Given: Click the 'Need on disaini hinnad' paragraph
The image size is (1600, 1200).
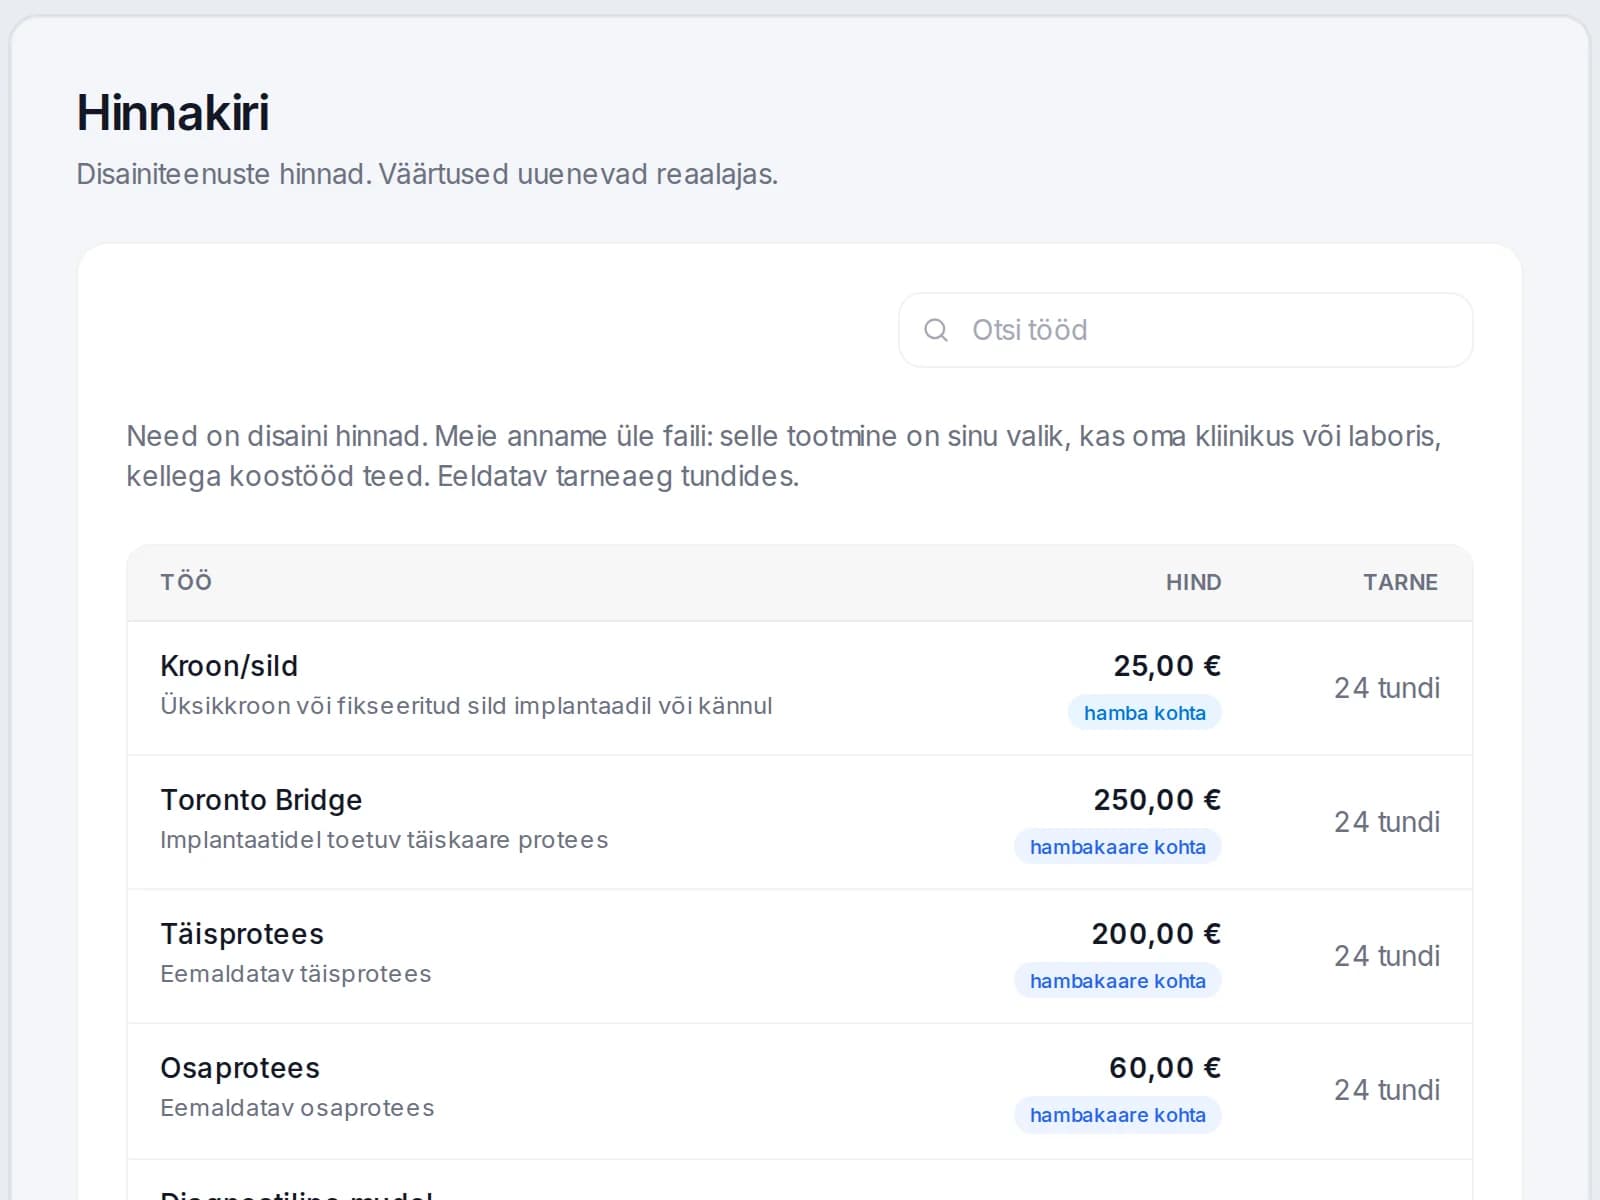Looking at the screenshot, I should pos(783,456).
